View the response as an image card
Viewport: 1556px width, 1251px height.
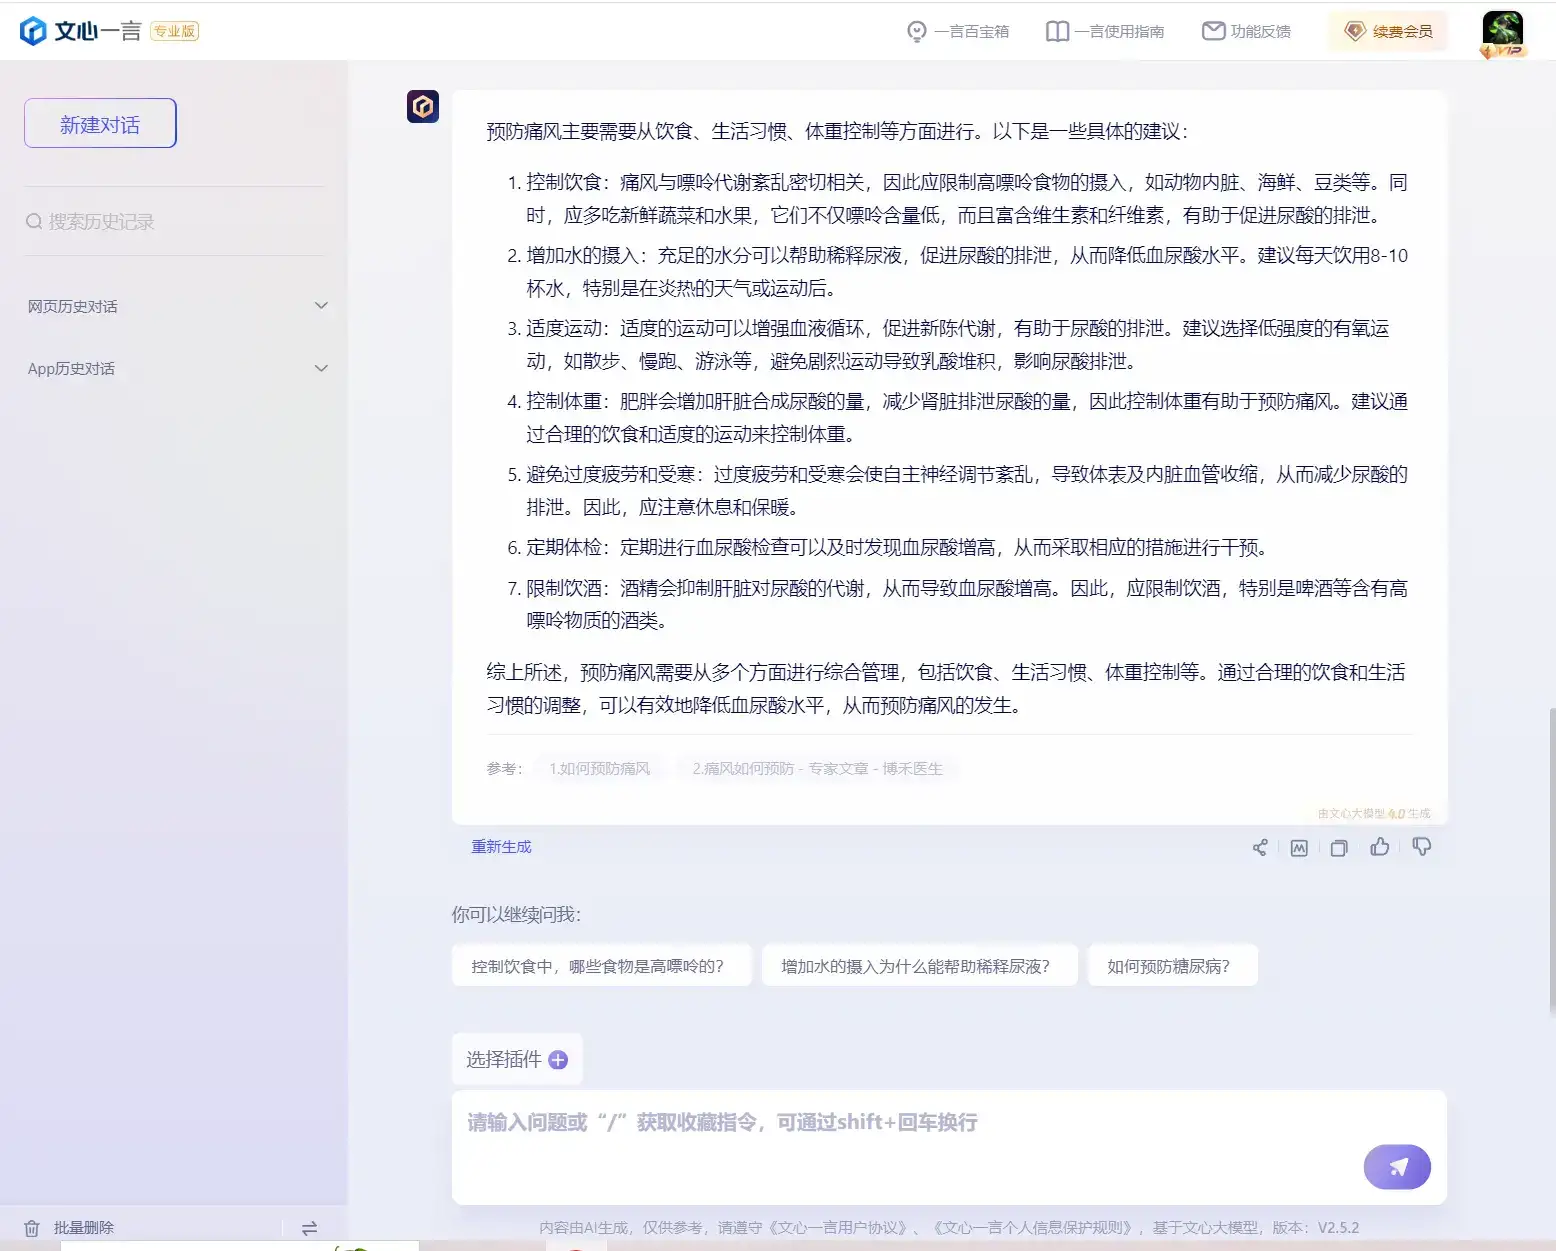(x=1299, y=846)
